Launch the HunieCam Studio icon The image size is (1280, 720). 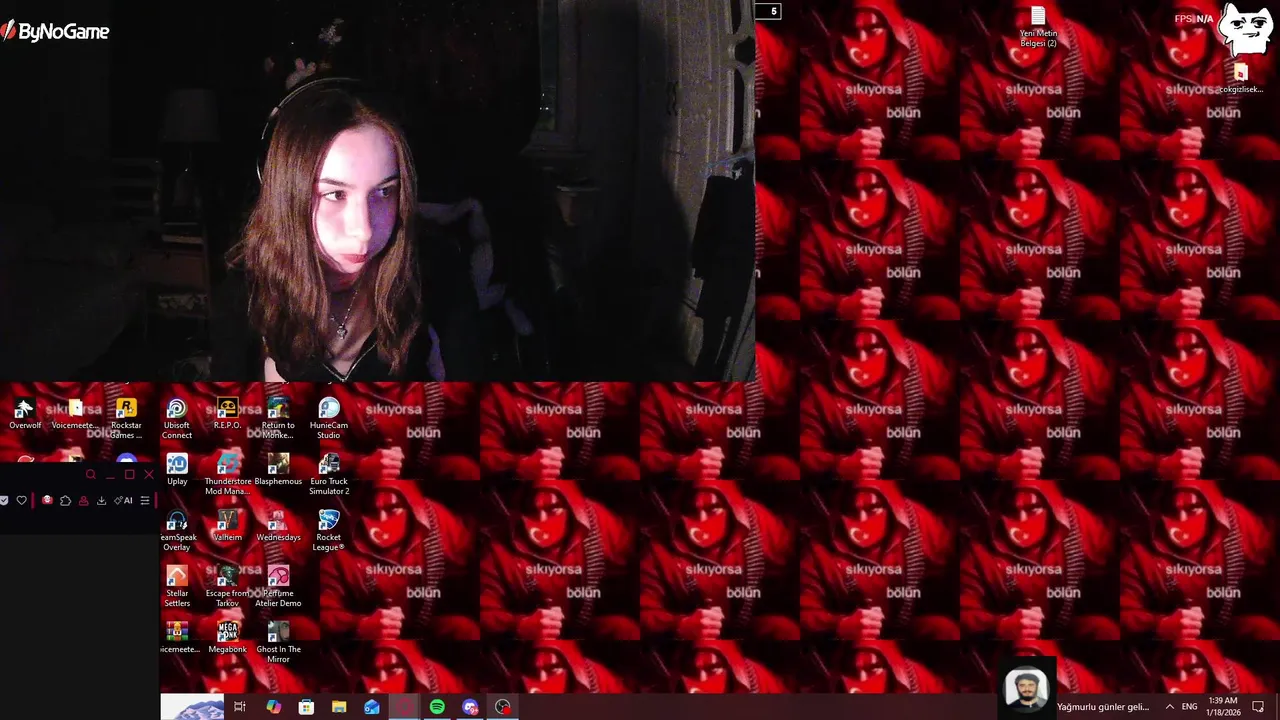[x=329, y=418]
